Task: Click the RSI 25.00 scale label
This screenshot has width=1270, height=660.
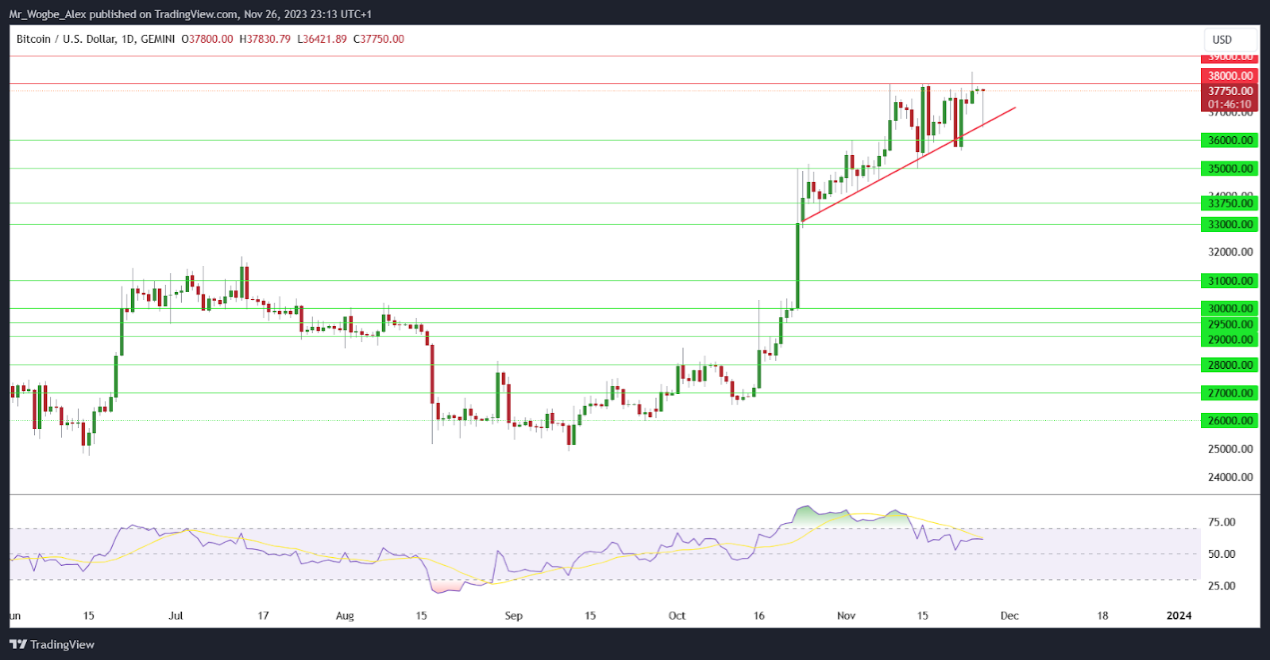Action: pyautogui.click(x=1221, y=586)
